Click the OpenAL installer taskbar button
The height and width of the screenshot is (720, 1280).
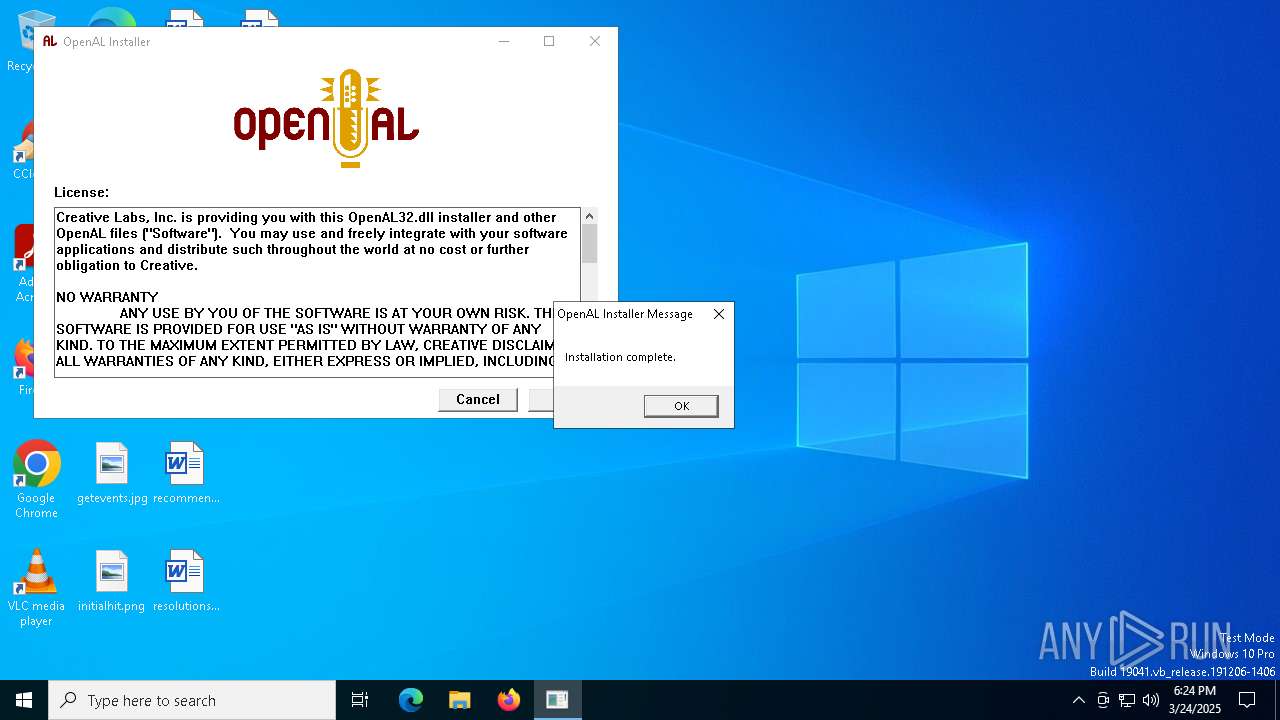pos(557,700)
